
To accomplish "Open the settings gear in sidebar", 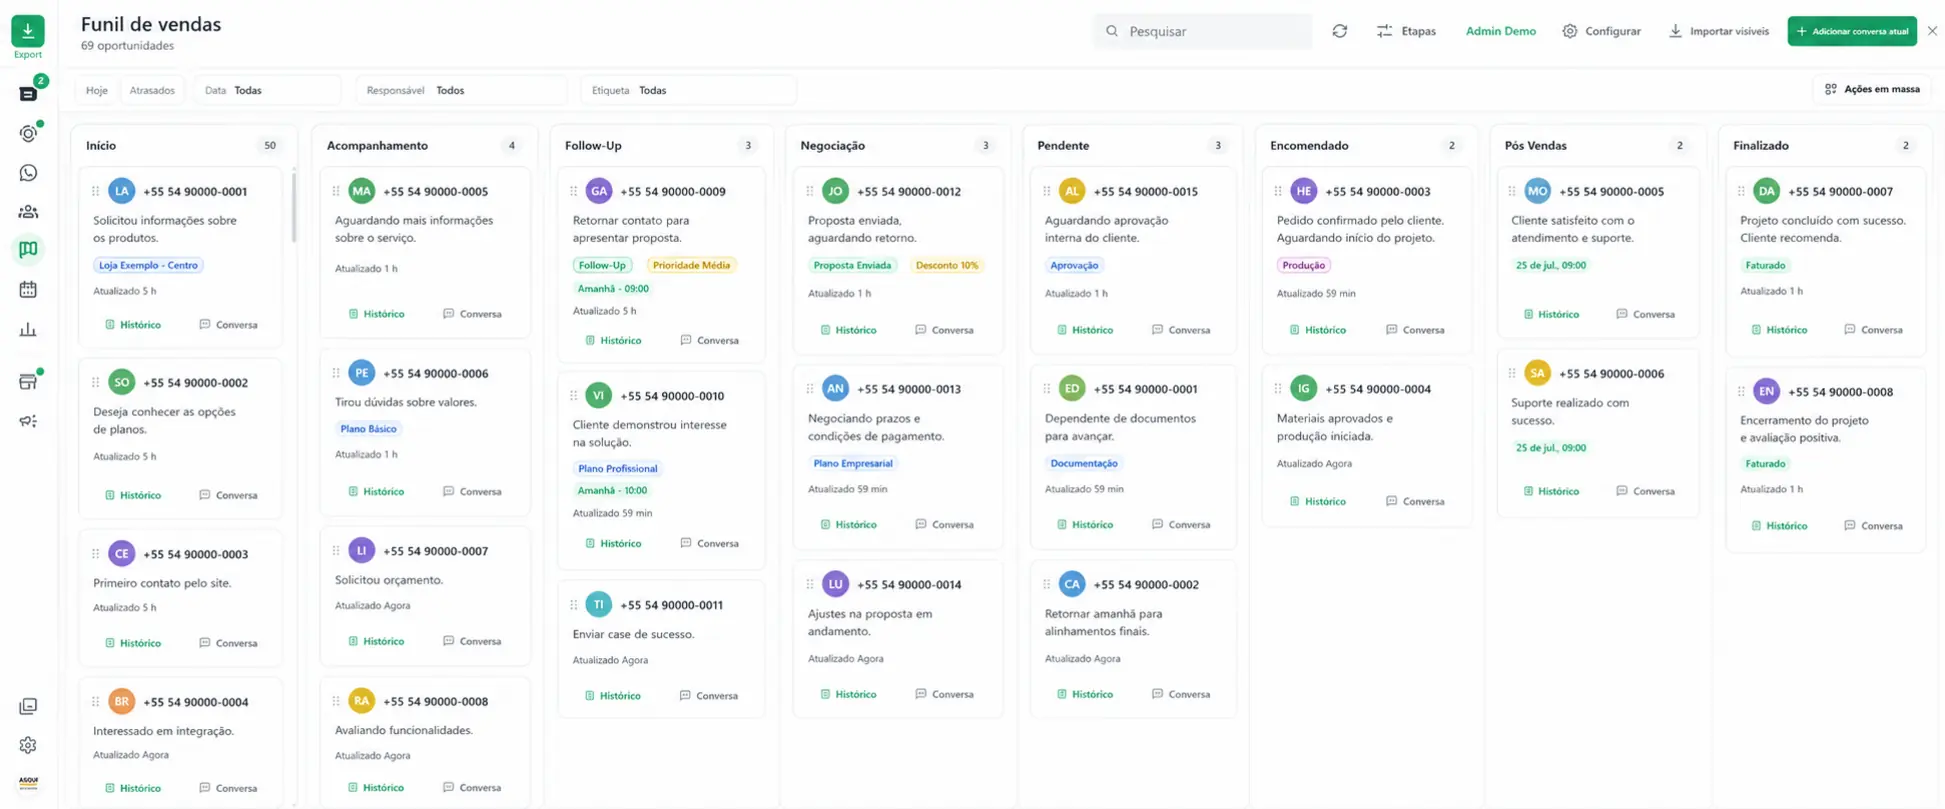I will point(28,745).
